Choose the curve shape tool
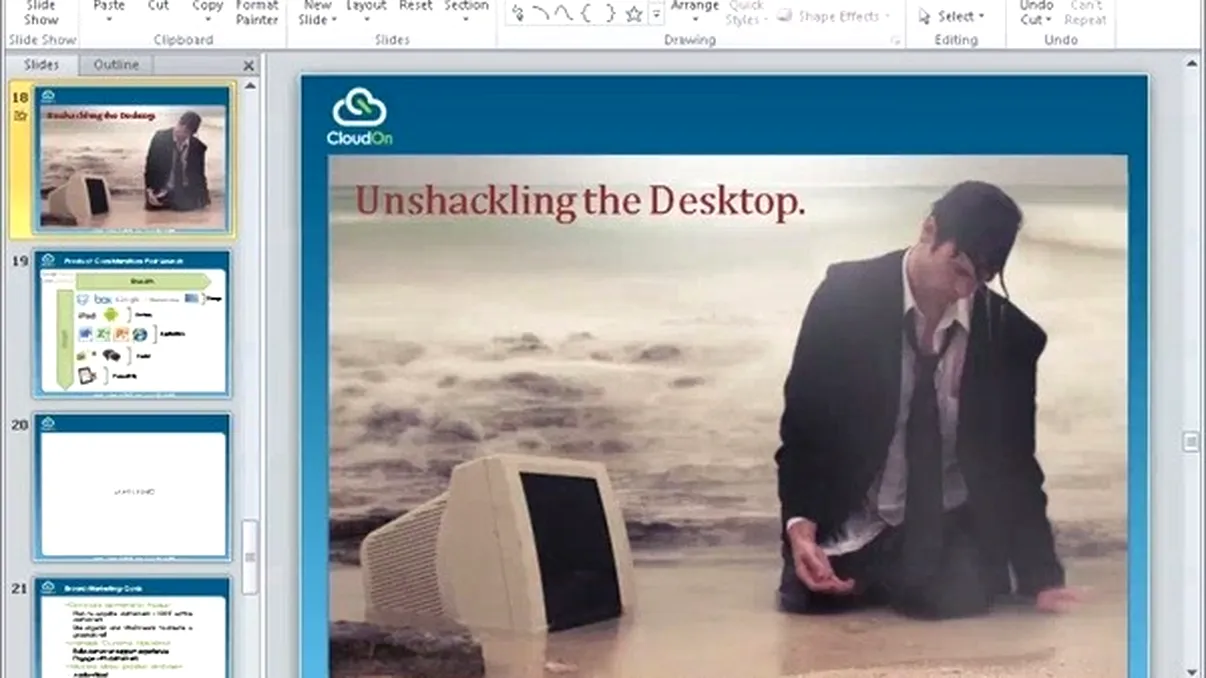The image size is (1206, 678). tap(563, 14)
